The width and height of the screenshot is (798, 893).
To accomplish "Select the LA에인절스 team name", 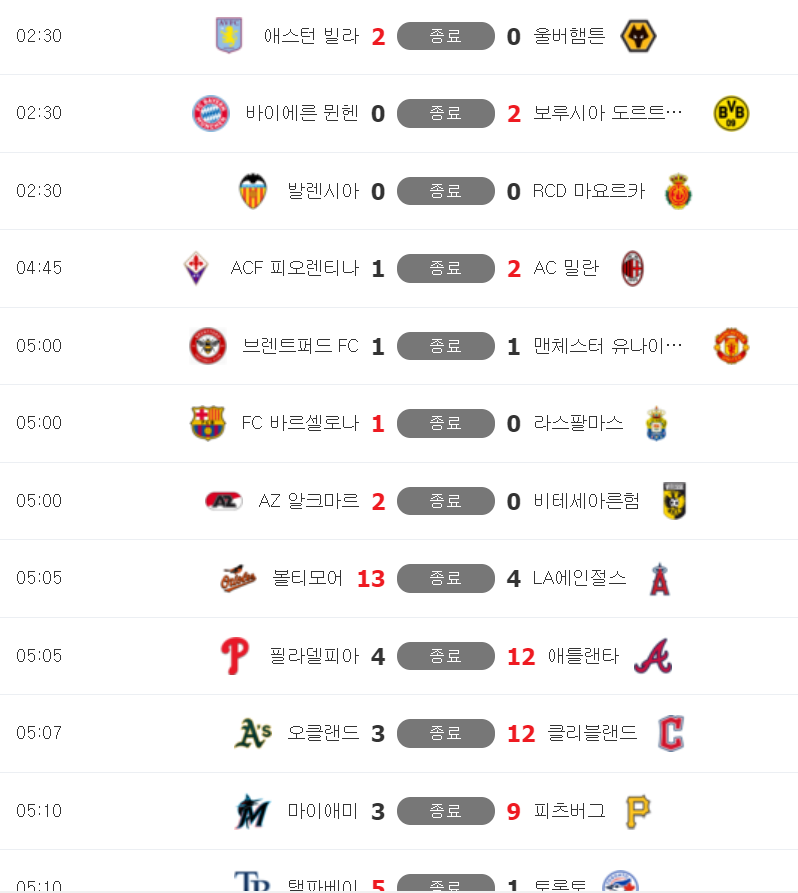I will coord(579,578).
